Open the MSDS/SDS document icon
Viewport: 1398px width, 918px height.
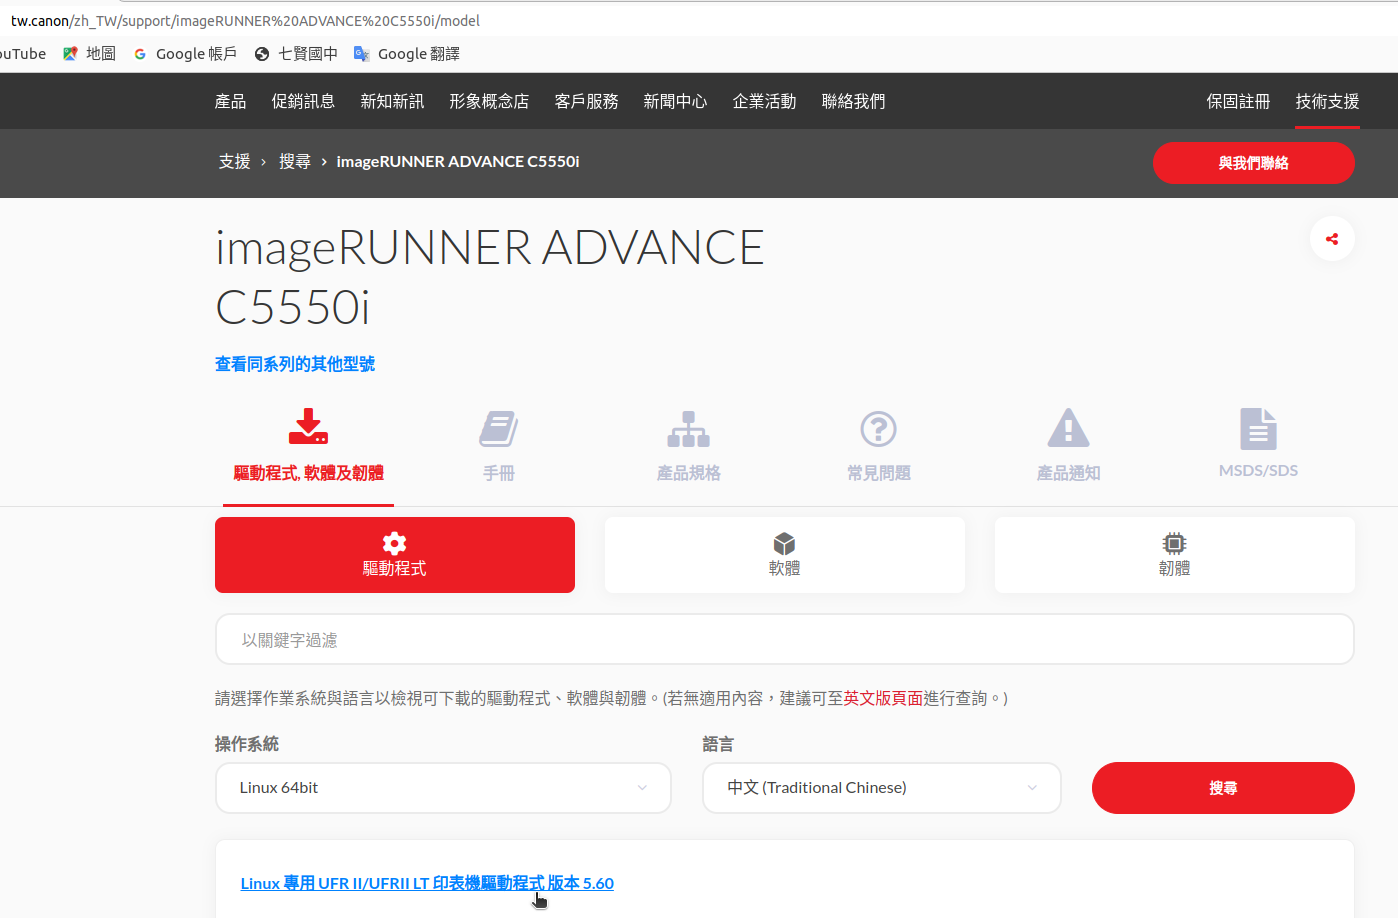click(x=1258, y=429)
